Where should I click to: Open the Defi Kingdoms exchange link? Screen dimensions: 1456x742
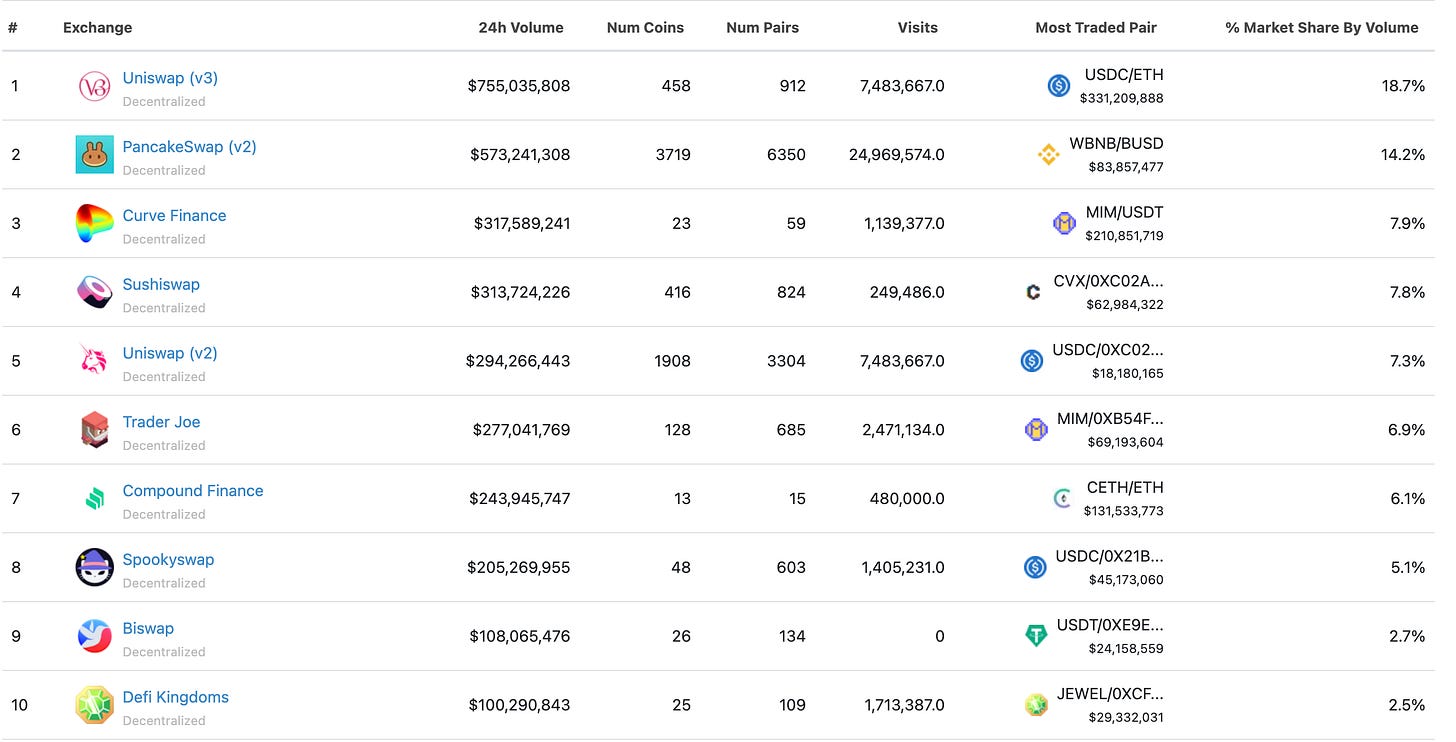(175, 698)
